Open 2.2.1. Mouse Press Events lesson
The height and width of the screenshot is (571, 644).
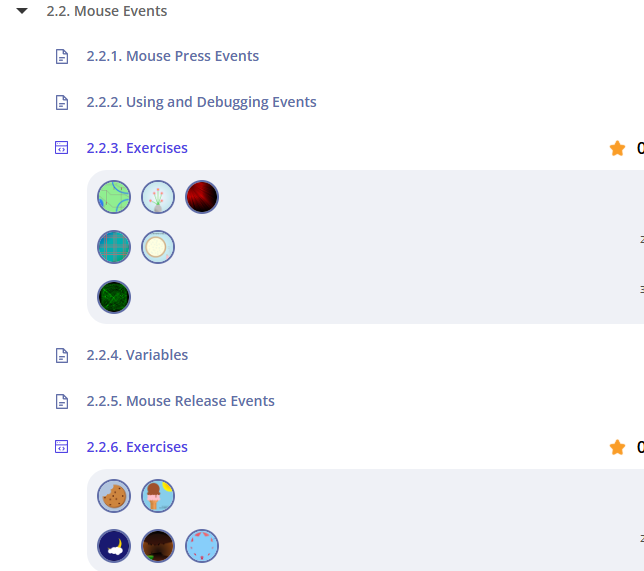172,56
